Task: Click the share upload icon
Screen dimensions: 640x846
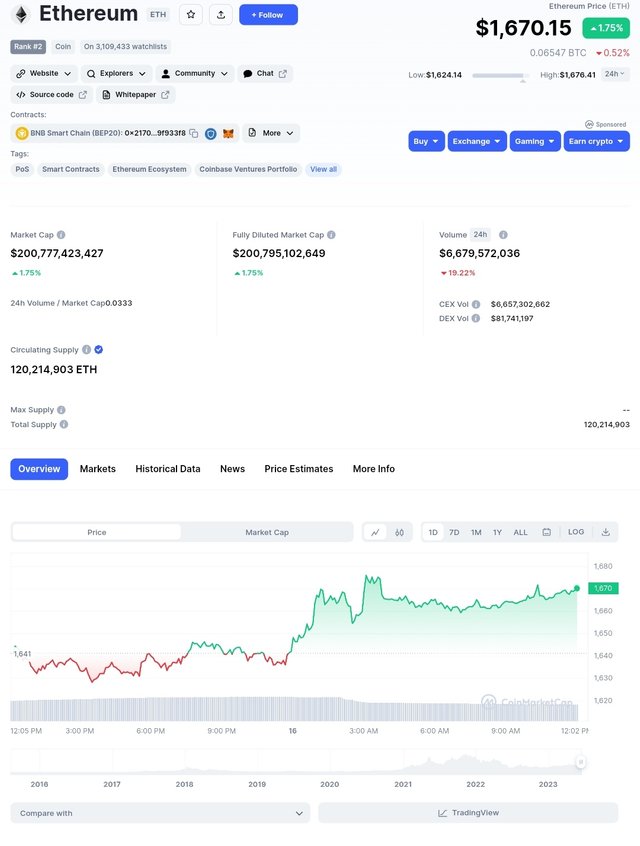Action: 221,15
